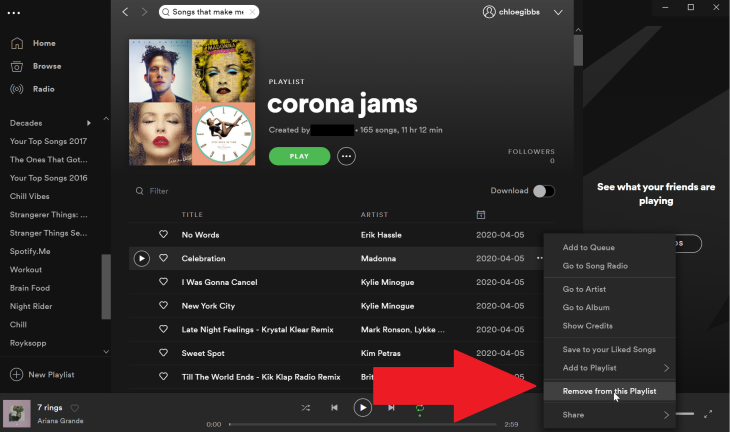Image resolution: width=730 pixels, height=432 pixels.
Task: Expand the Add to Playlist submenu
Action: pyautogui.click(x=609, y=368)
